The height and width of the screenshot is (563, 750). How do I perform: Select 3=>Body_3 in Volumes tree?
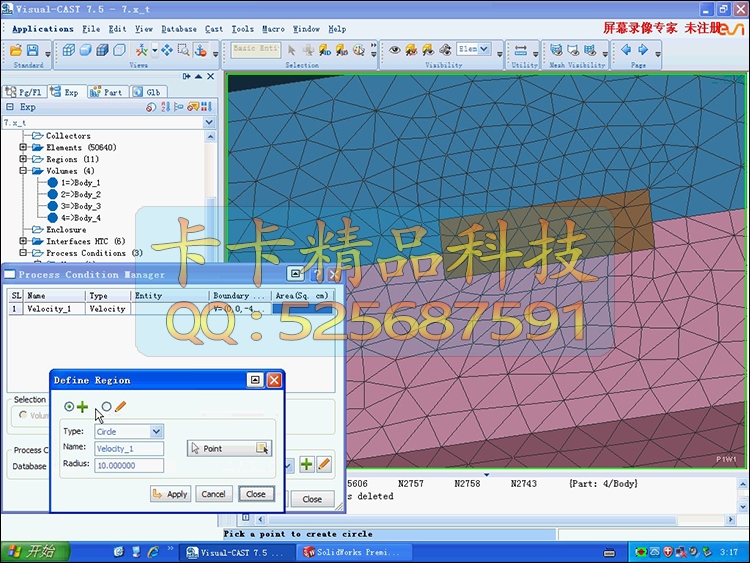pyautogui.click(x=80, y=206)
